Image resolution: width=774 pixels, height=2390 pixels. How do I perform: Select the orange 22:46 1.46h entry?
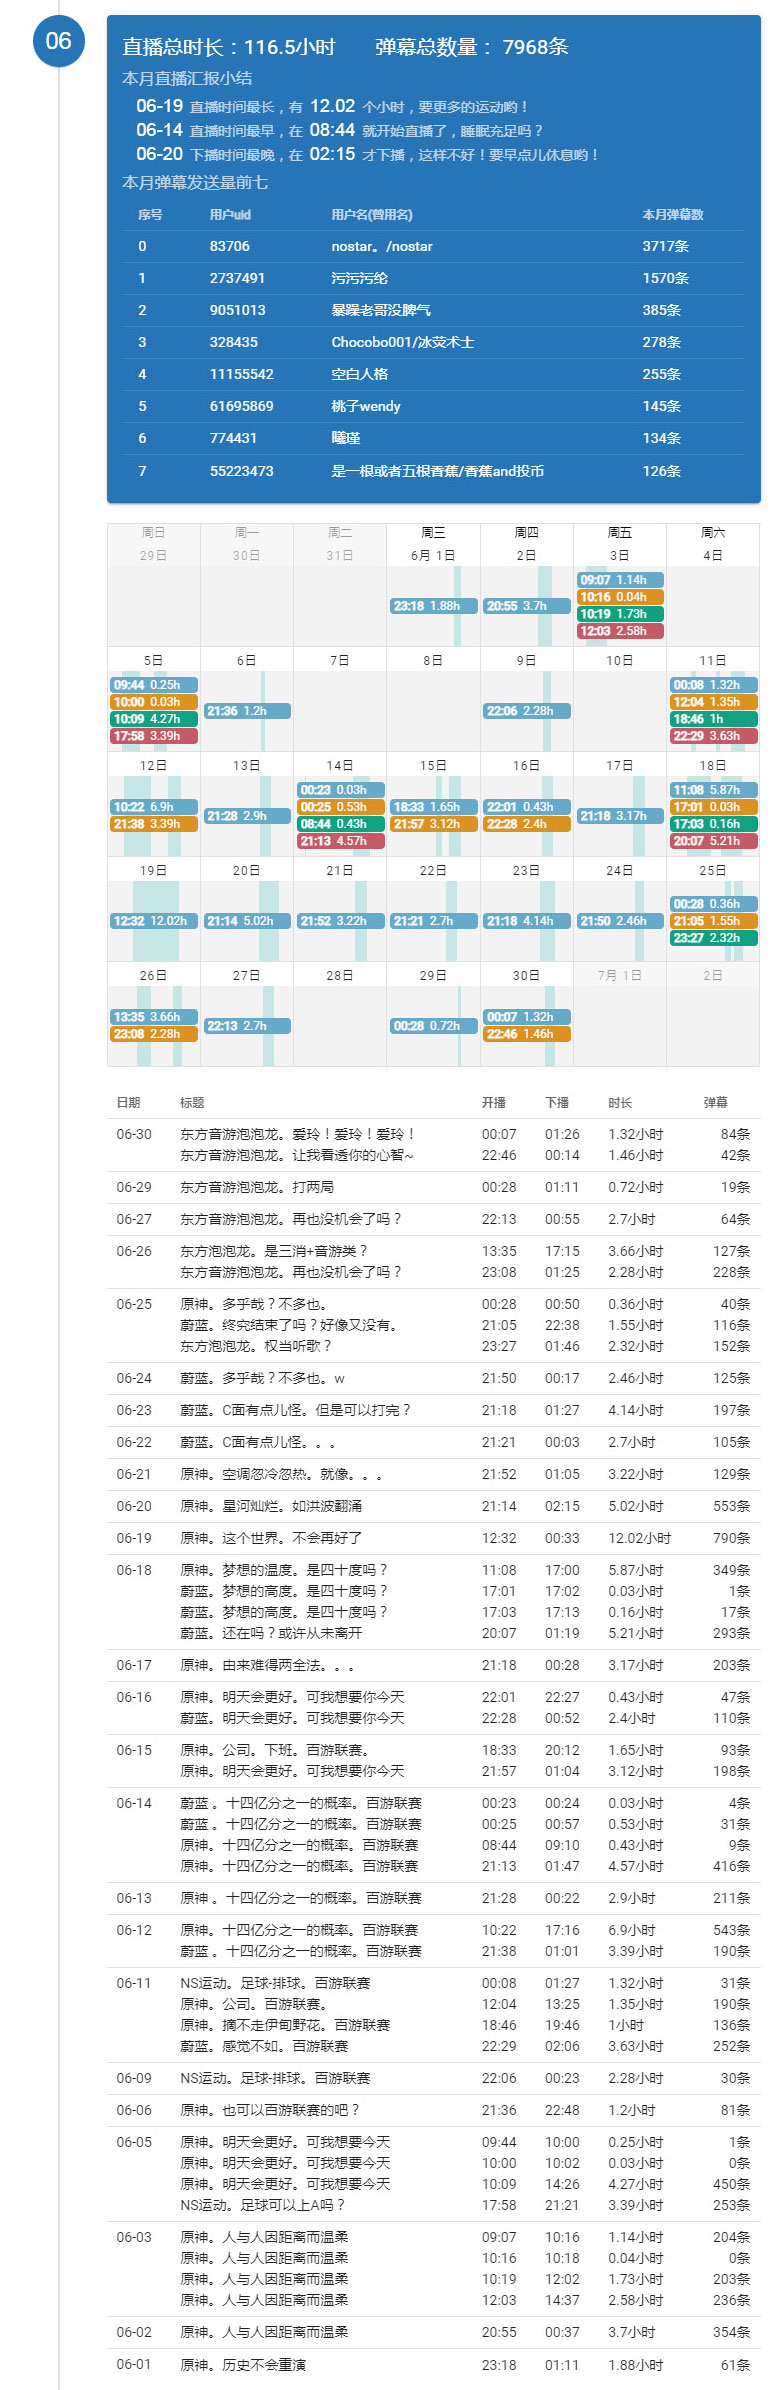coord(527,1034)
